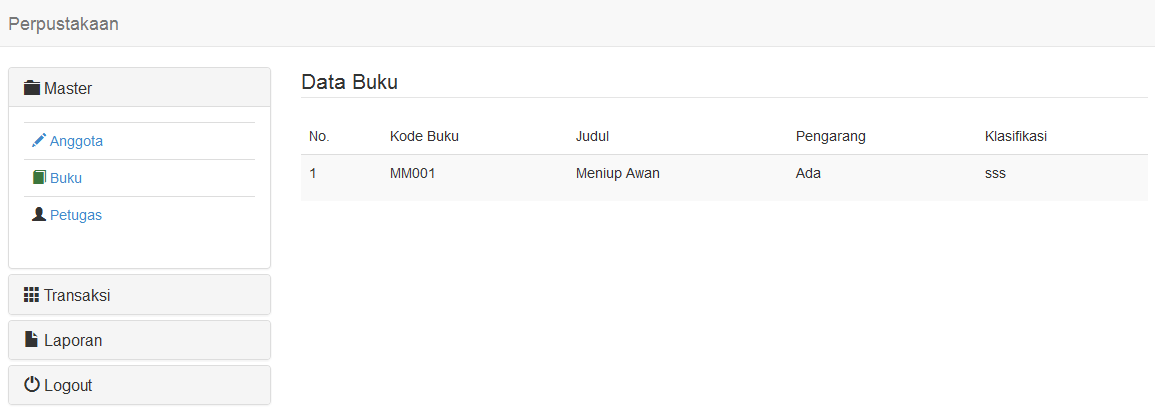Image resolution: width=1155 pixels, height=417 pixels.
Task: Click the folder icon beside Master
Action: coord(32,88)
